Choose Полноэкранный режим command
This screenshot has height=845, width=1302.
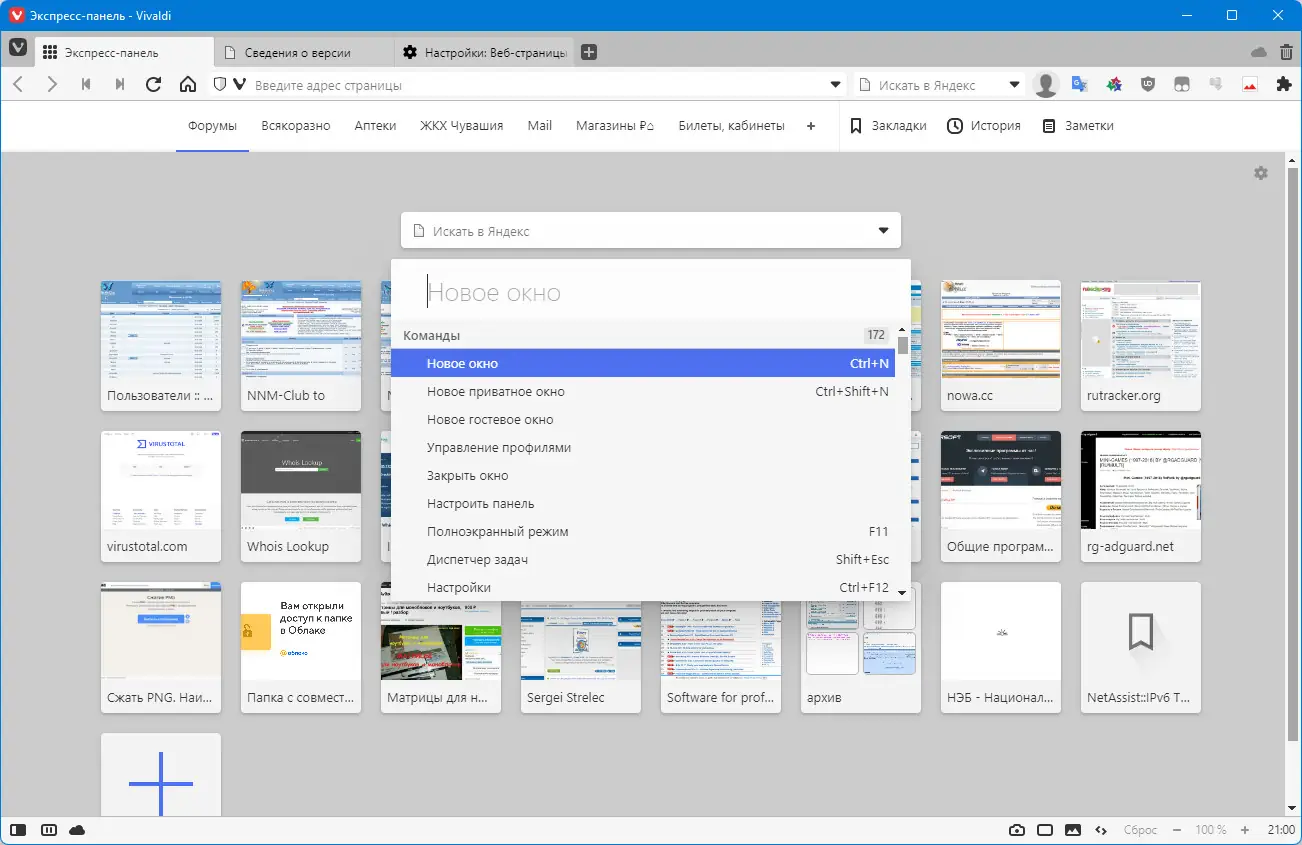click(x=644, y=531)
